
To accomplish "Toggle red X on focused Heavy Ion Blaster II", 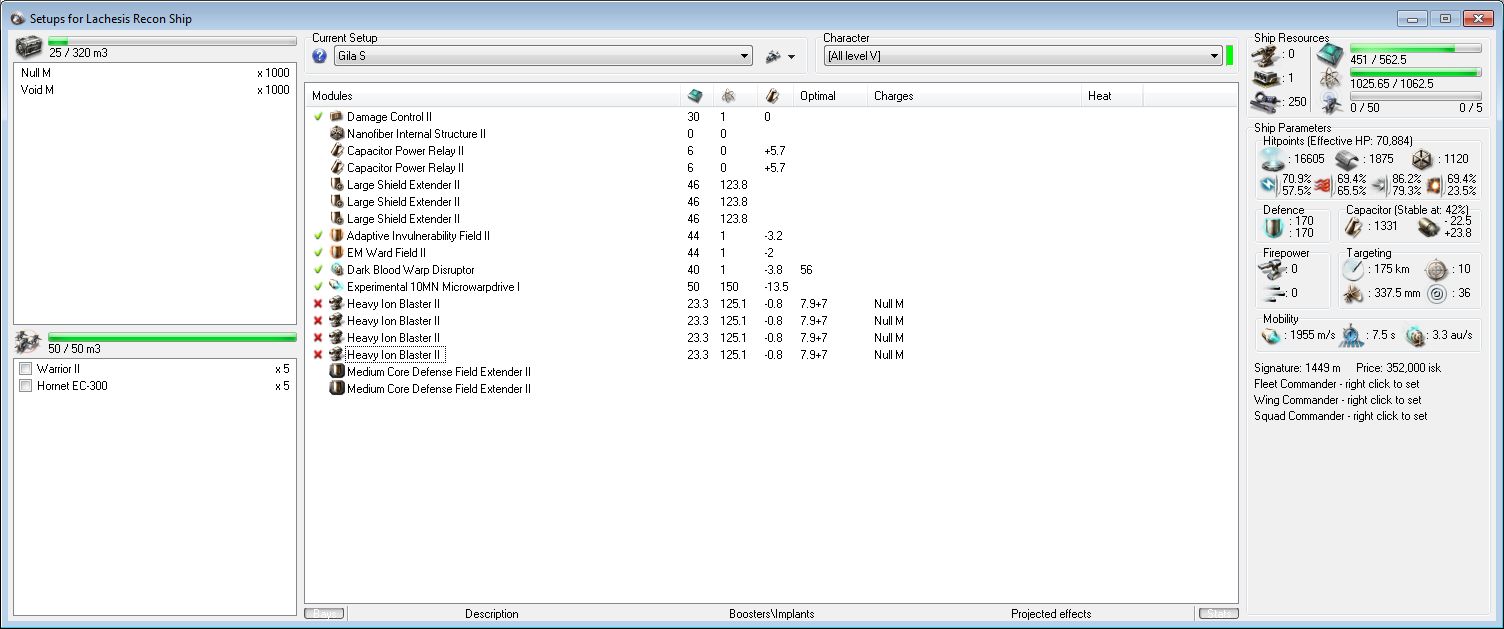I will tap(318, 355).
